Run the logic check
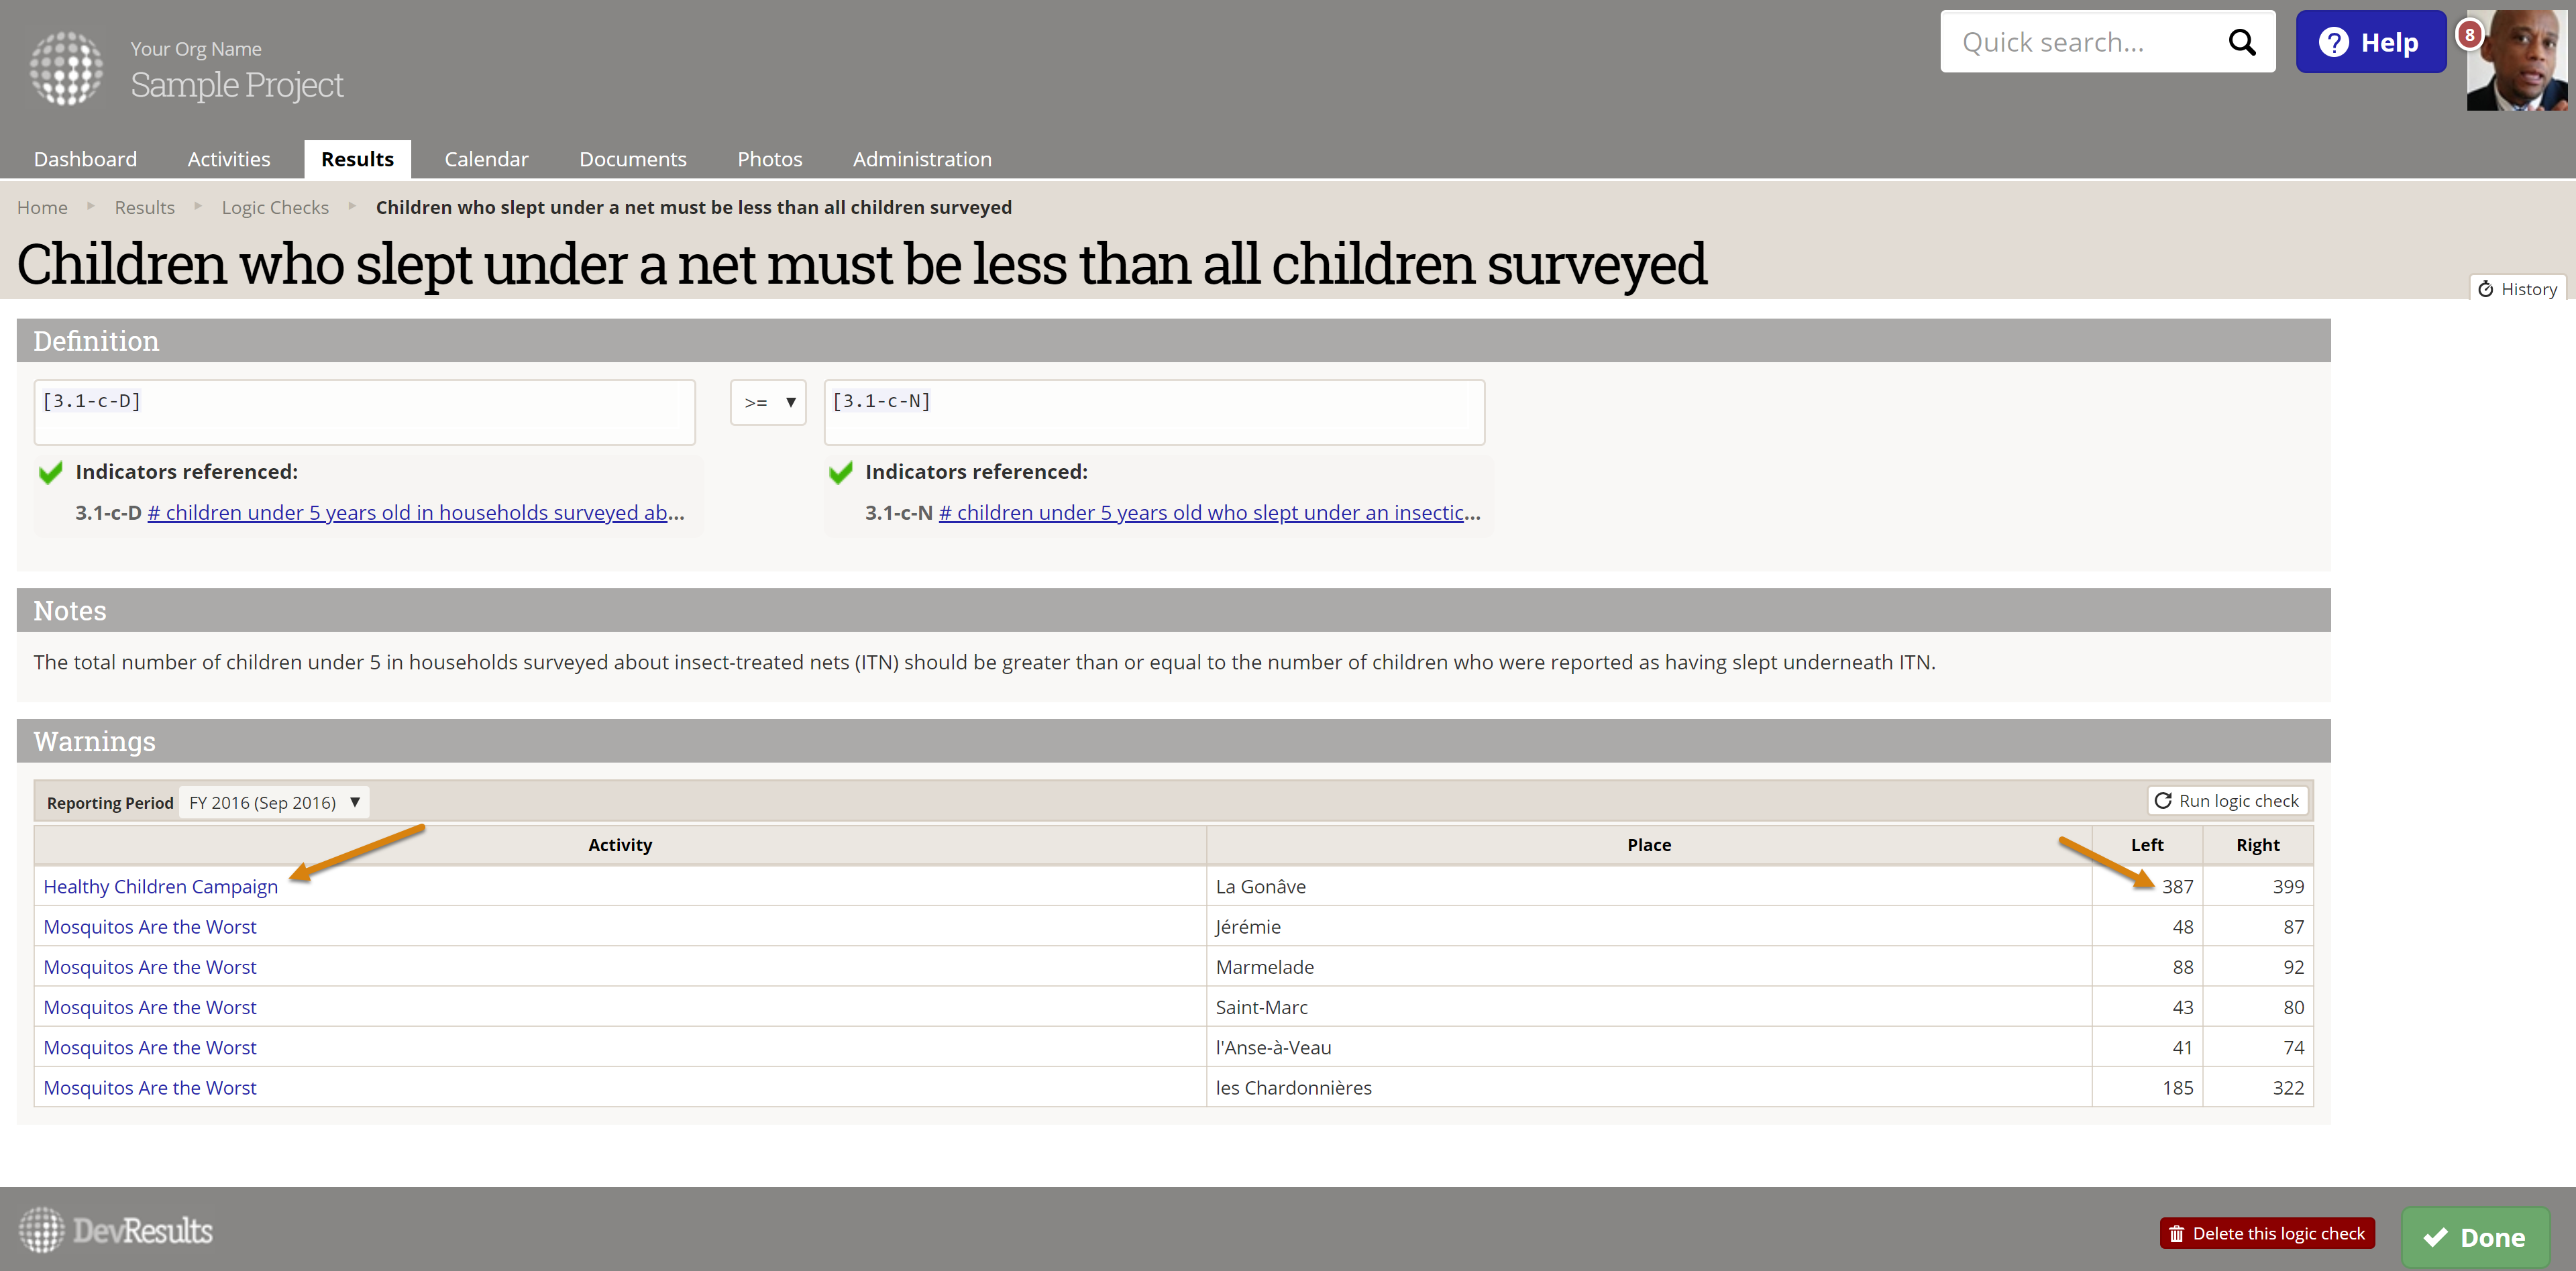 coord(2228,801)
